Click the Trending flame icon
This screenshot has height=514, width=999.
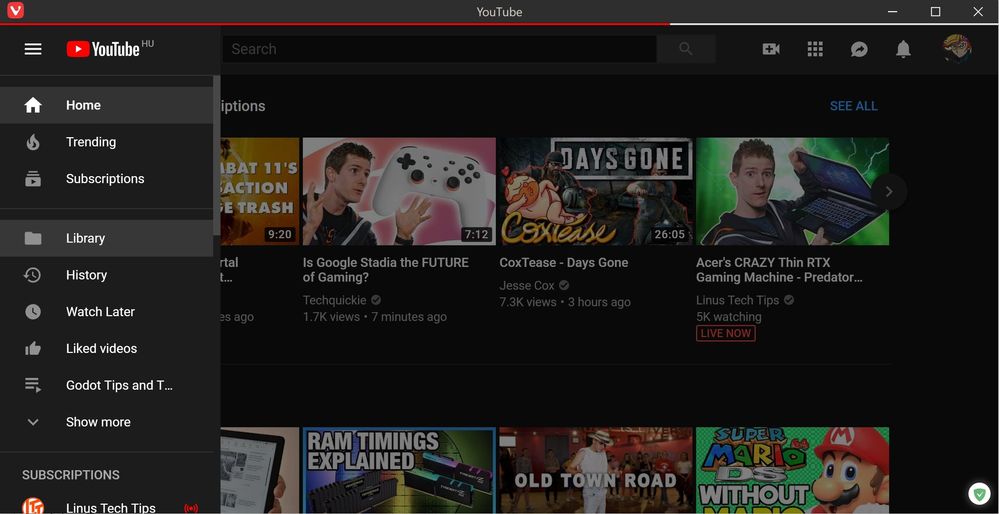(x=32, y=142)
